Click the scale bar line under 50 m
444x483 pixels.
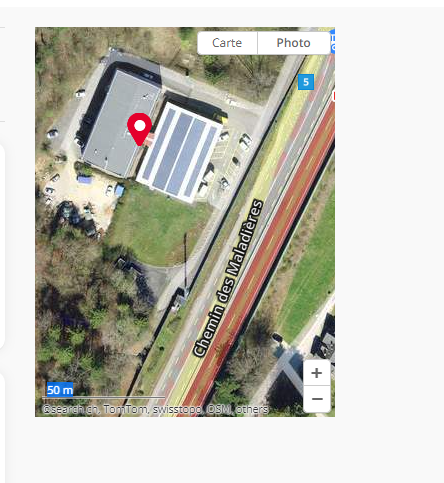[x=103, y=397]
